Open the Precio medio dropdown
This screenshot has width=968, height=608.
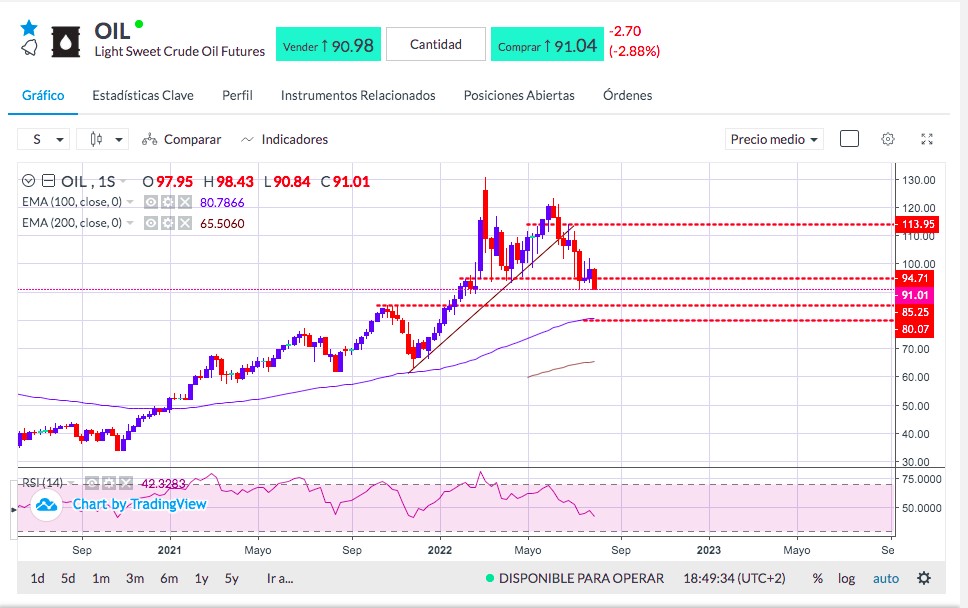click(x=774, y=140)
